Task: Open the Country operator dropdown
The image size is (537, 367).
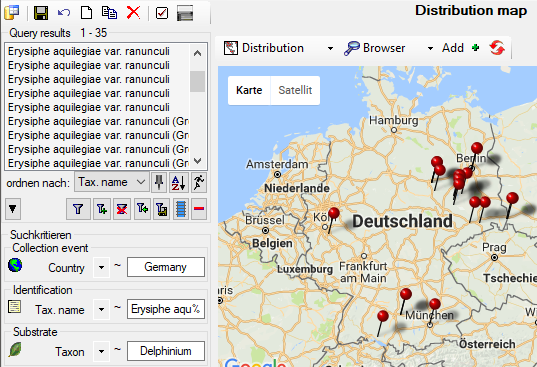Action: pyautogui.click(x=101, y=267)
